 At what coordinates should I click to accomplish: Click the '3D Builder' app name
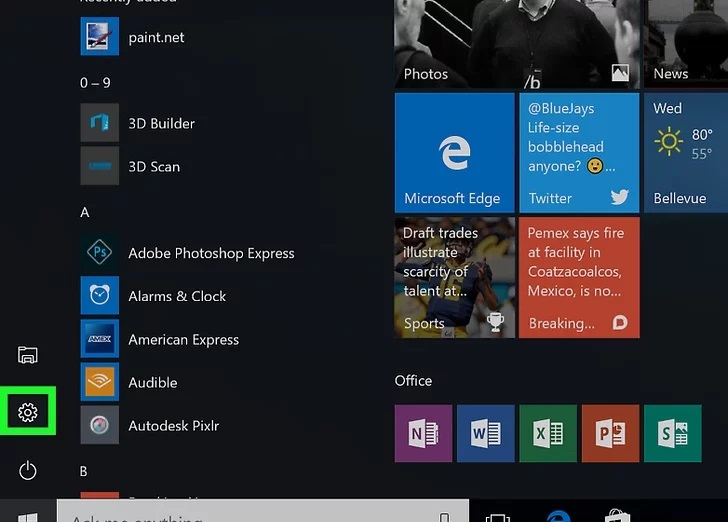tap(162, 124)
